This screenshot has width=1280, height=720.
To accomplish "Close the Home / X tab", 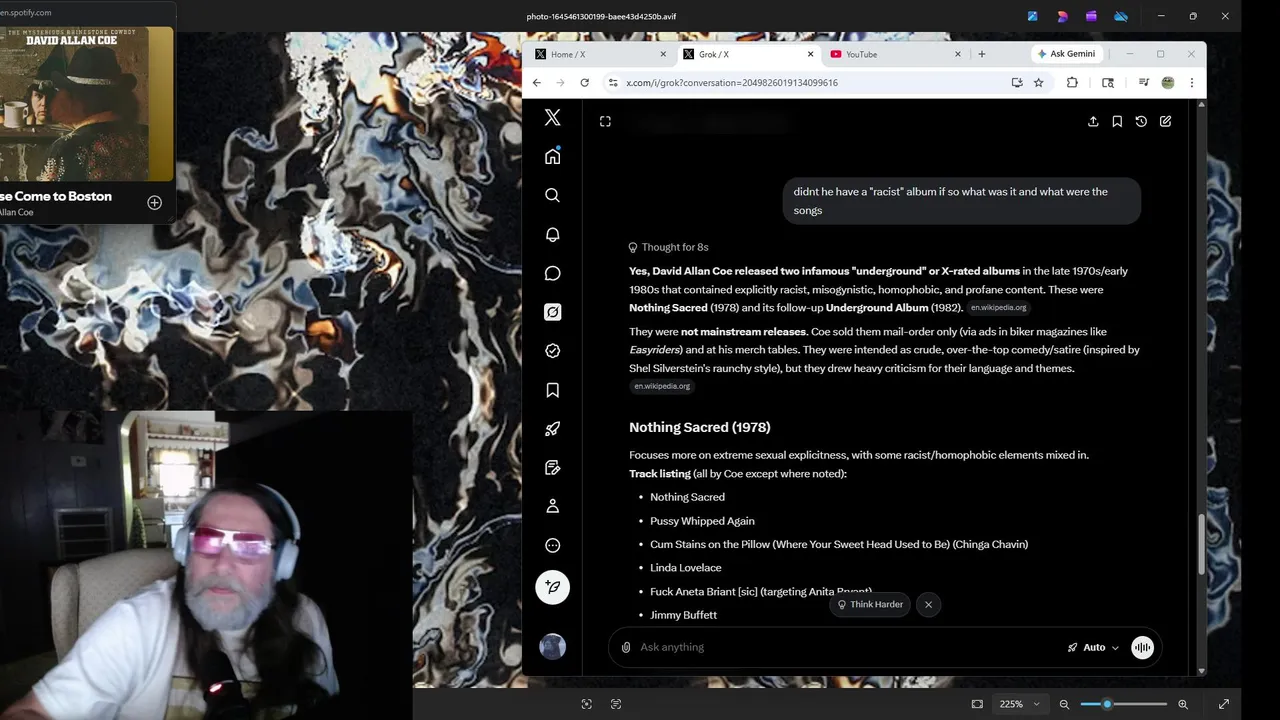I will point(663,54).
